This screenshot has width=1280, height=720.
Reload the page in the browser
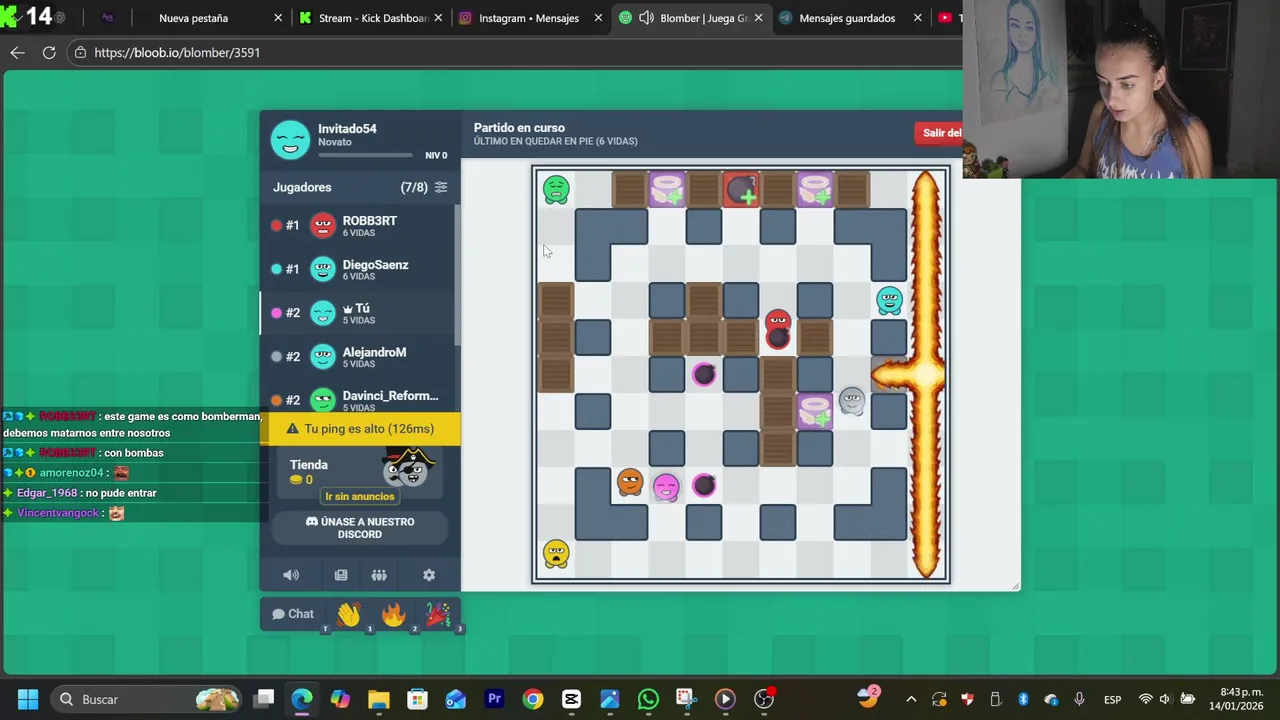(x=49, y=52)
